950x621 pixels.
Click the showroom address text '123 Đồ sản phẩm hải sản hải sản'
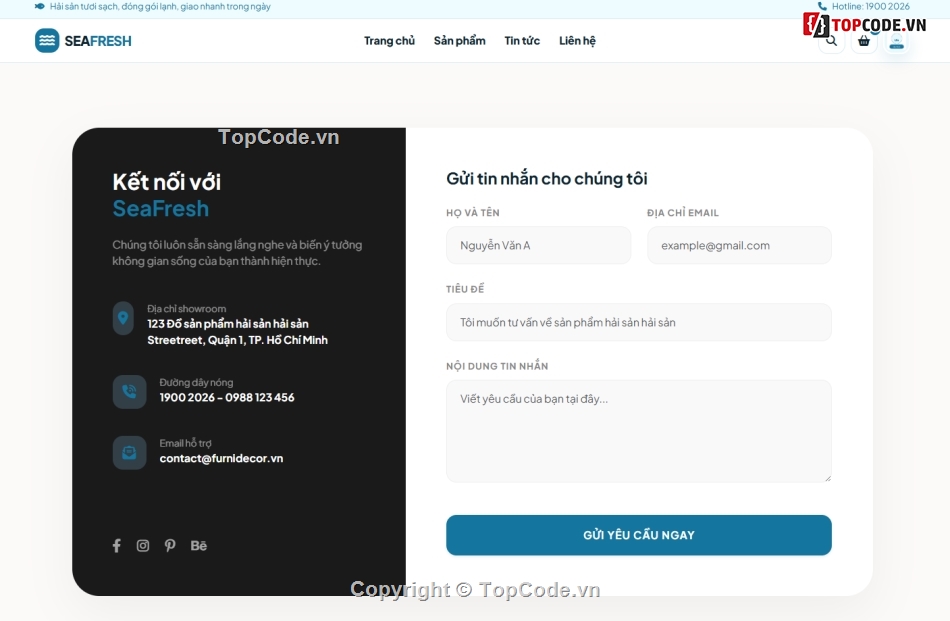click(x=228, y=324)
